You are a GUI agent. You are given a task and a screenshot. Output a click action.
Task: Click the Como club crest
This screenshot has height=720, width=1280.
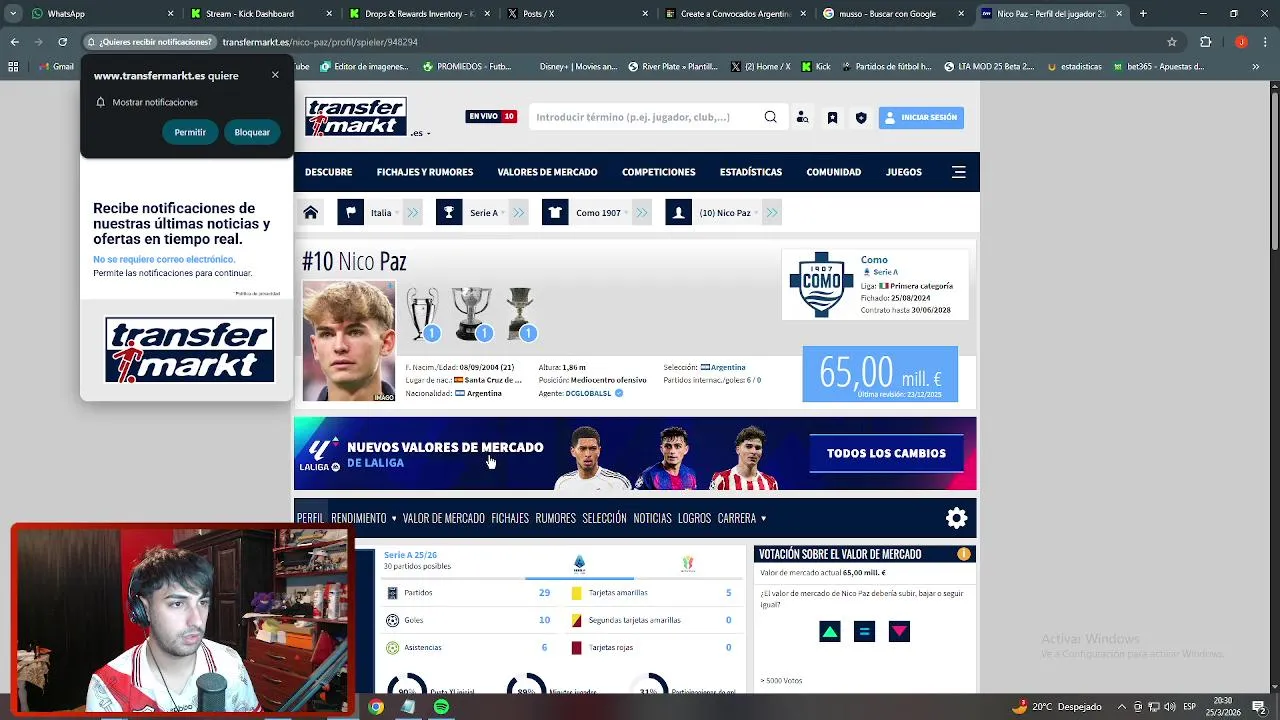pos(822,285)
